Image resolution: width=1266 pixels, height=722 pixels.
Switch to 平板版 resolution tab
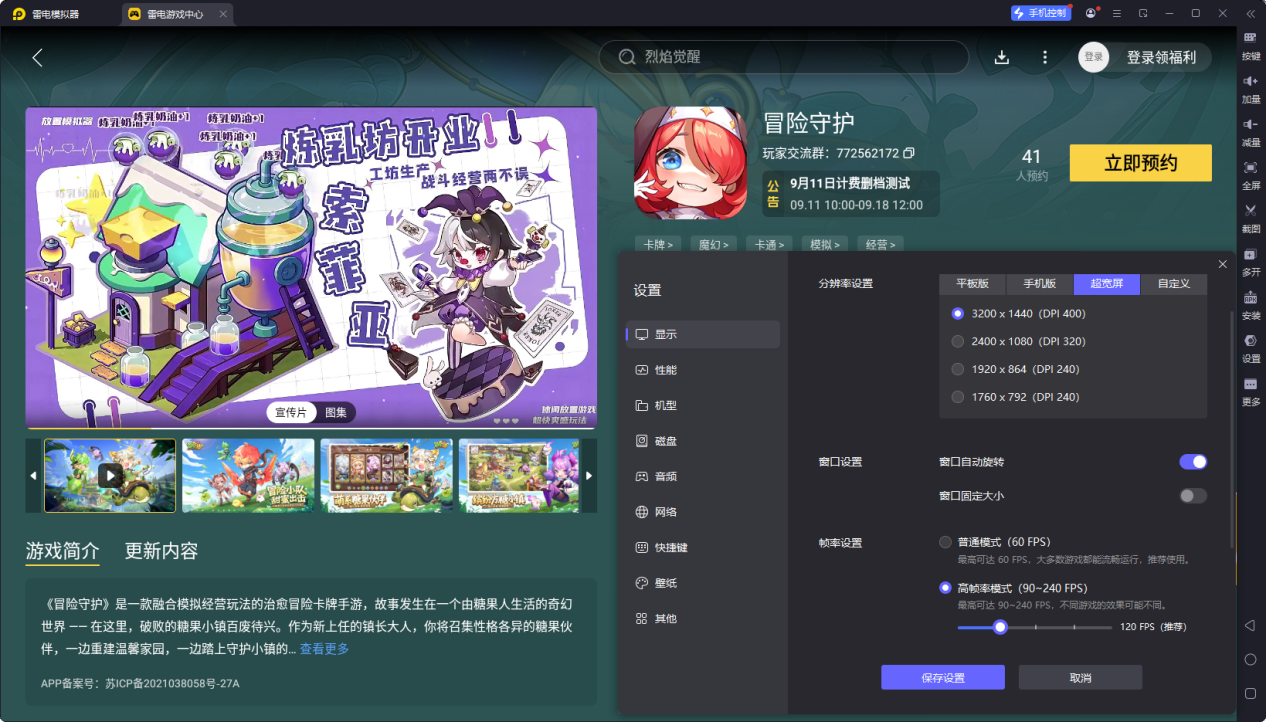coord(972,284)
